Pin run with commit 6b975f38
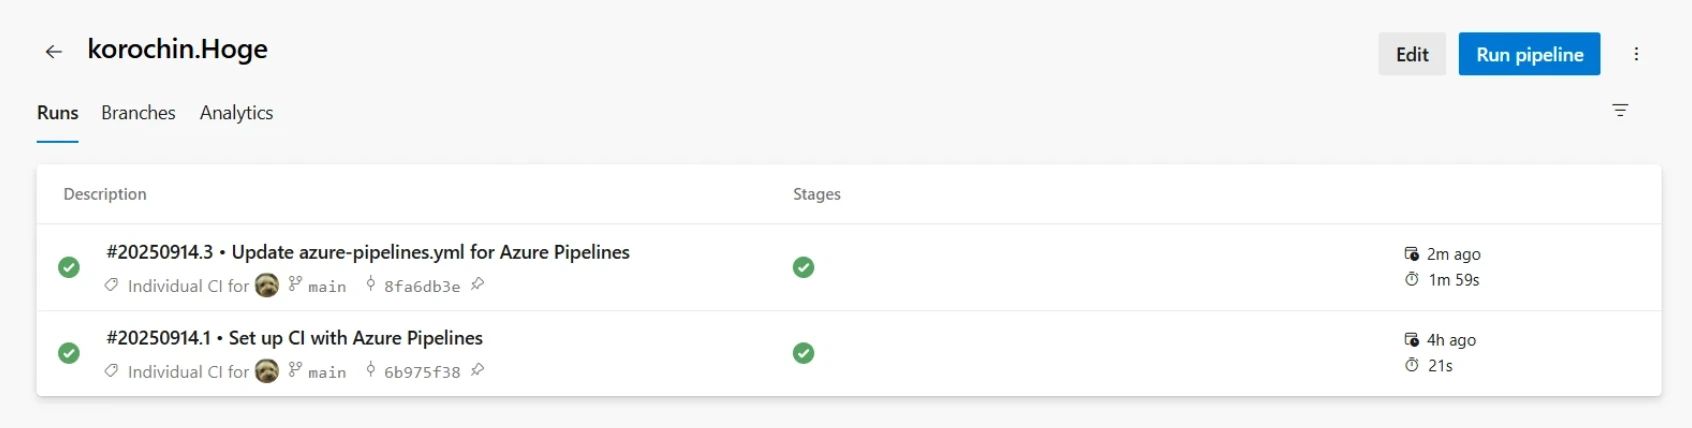The width and height of the screenshot is (1692, 428). pyautogui.click(x=478, y=371)
